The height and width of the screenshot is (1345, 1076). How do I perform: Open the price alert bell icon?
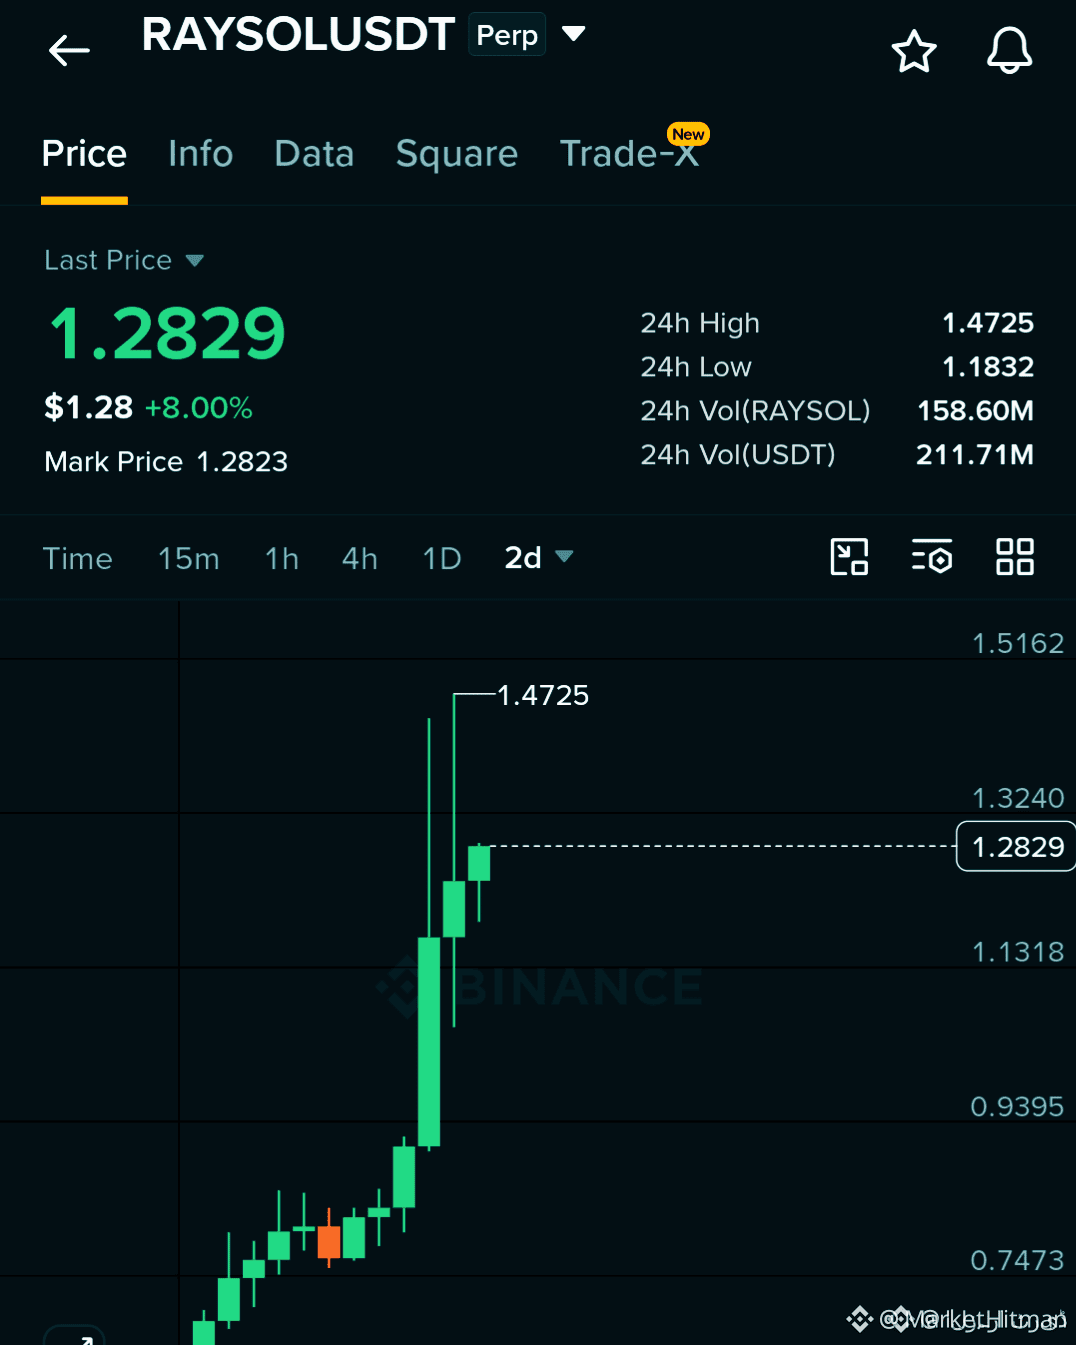[1009, 50]
